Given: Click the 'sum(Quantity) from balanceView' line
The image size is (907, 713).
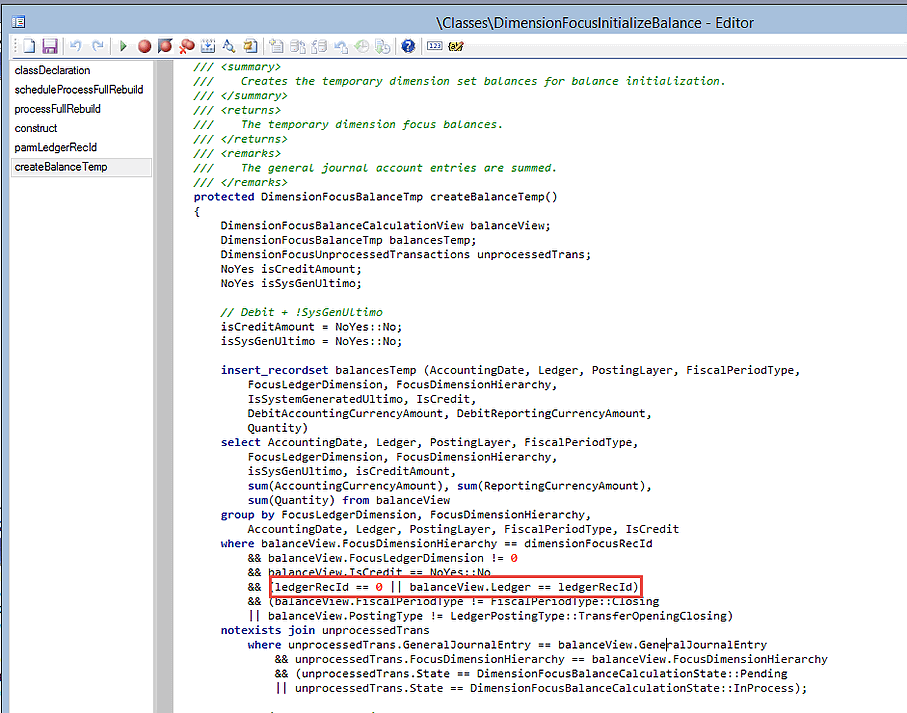Looking at the screenshot, I should 349,500.
